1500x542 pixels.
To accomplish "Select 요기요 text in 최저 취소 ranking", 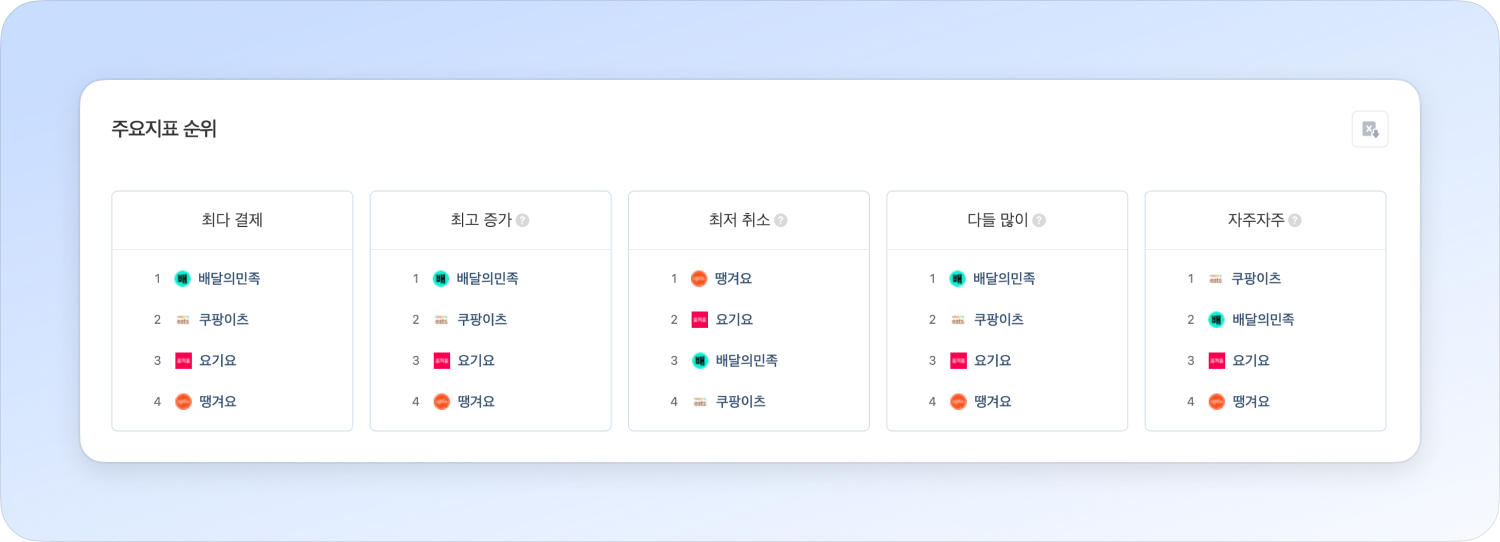I will pyautogui.click(x=734, y=320).
